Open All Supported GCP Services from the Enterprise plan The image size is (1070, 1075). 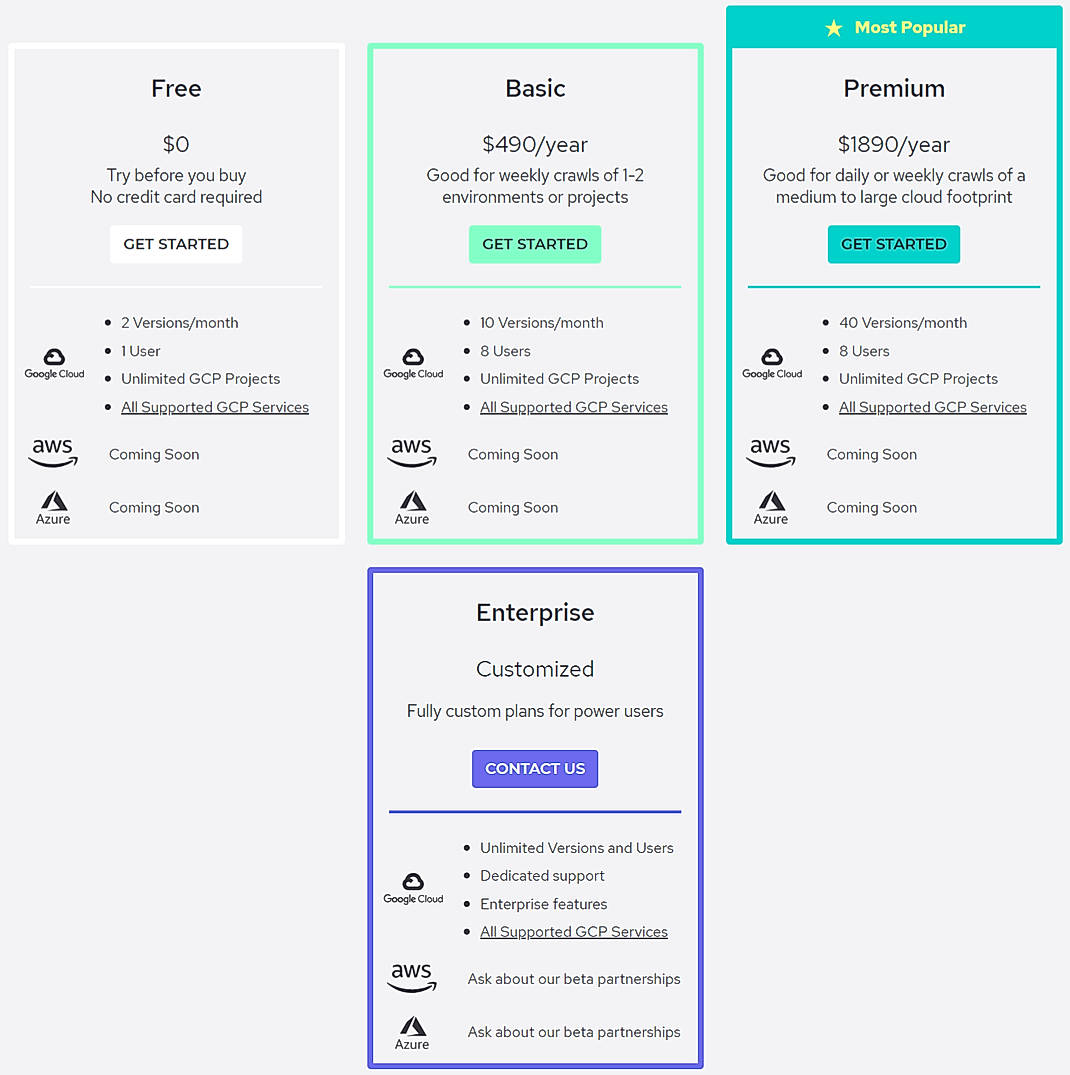[x=573, y=931]
